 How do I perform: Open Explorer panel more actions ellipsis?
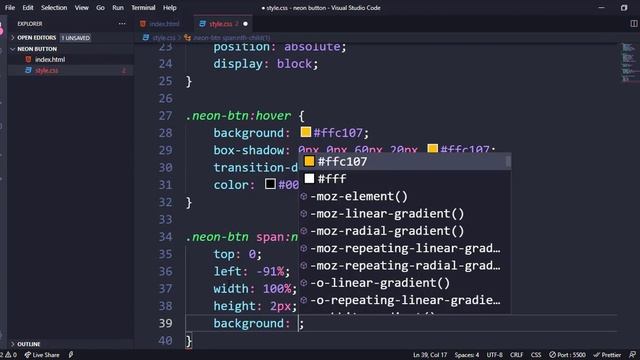tap(122, 24)
